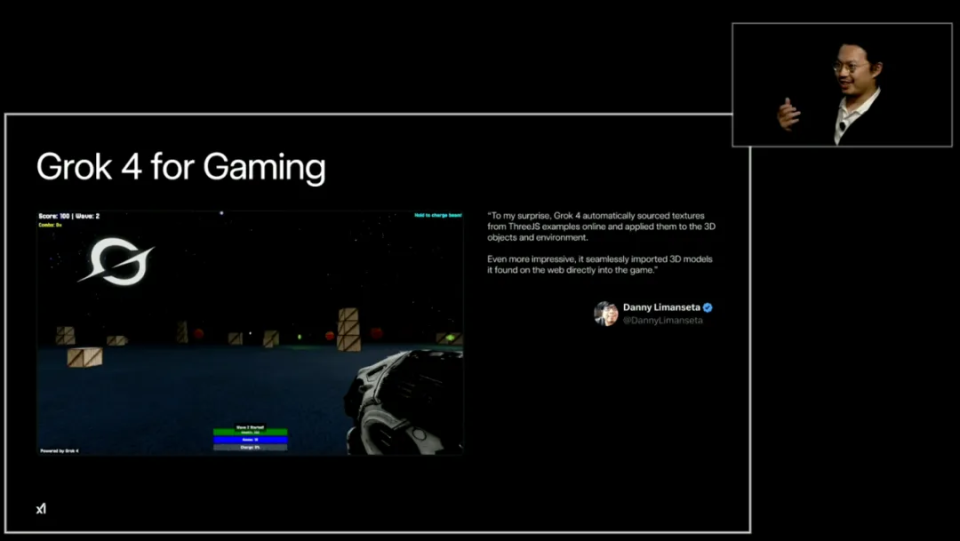This screenshot has width=960, height=541.
Task: Select the tall stacked wooden crates
Action: tap(348, 329)
